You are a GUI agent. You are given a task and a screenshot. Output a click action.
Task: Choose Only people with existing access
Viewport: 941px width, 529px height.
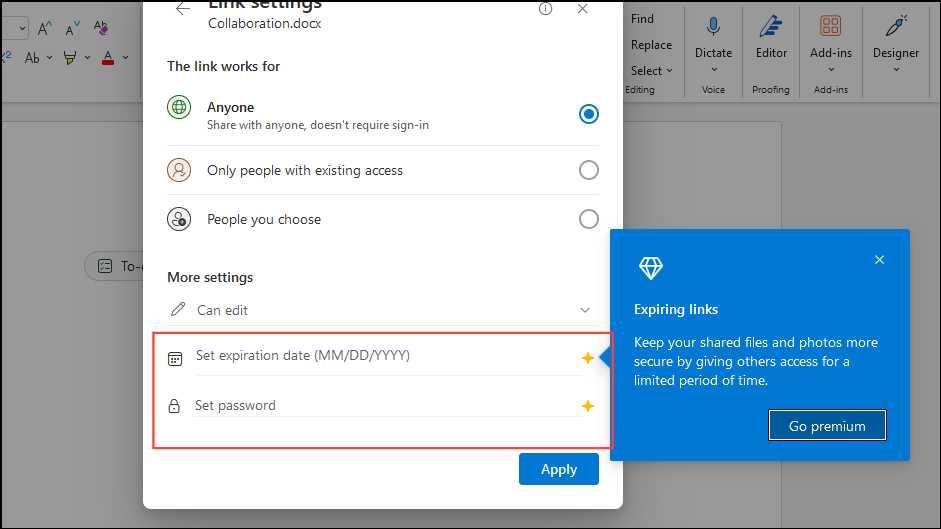pos(589,170)
